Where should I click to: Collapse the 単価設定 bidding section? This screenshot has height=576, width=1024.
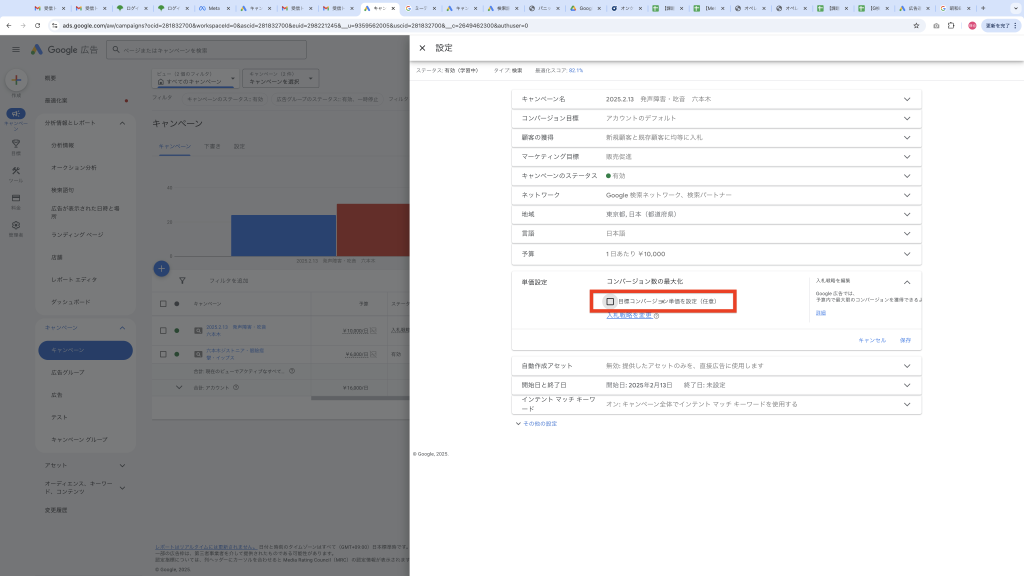tap(907, 282)
